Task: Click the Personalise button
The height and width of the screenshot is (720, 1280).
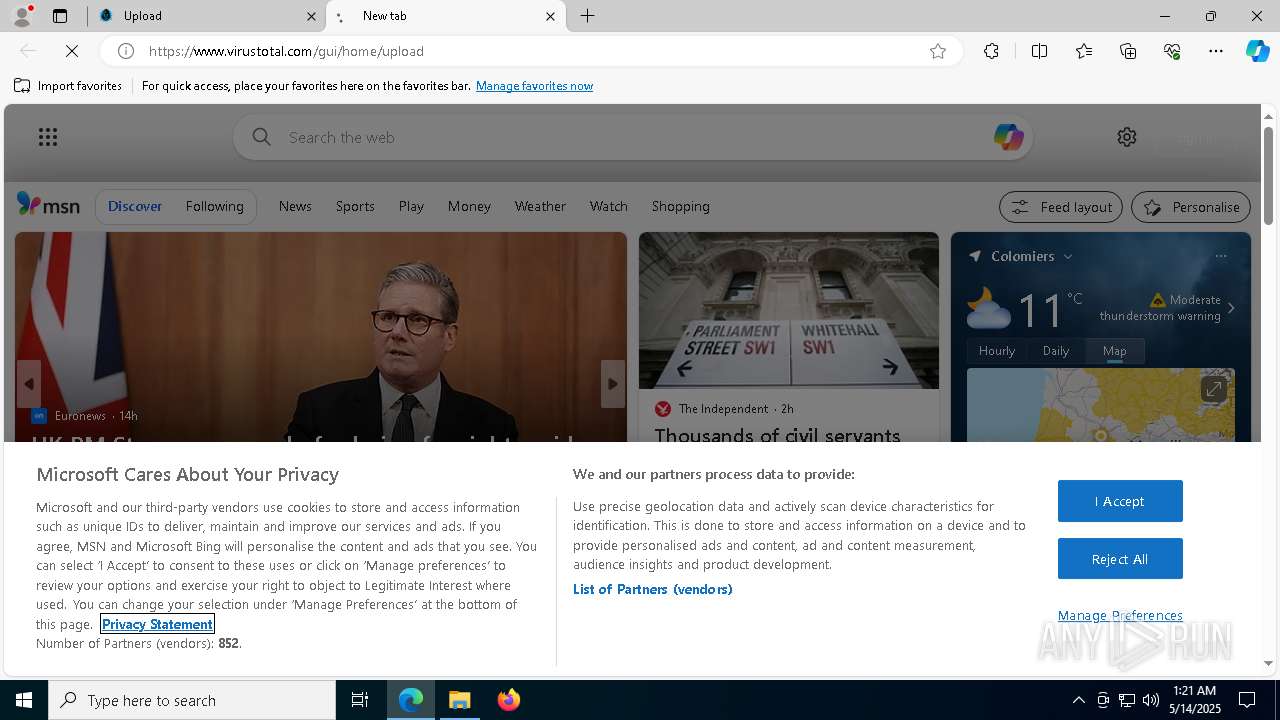Action: click(x=1191, y=207)
